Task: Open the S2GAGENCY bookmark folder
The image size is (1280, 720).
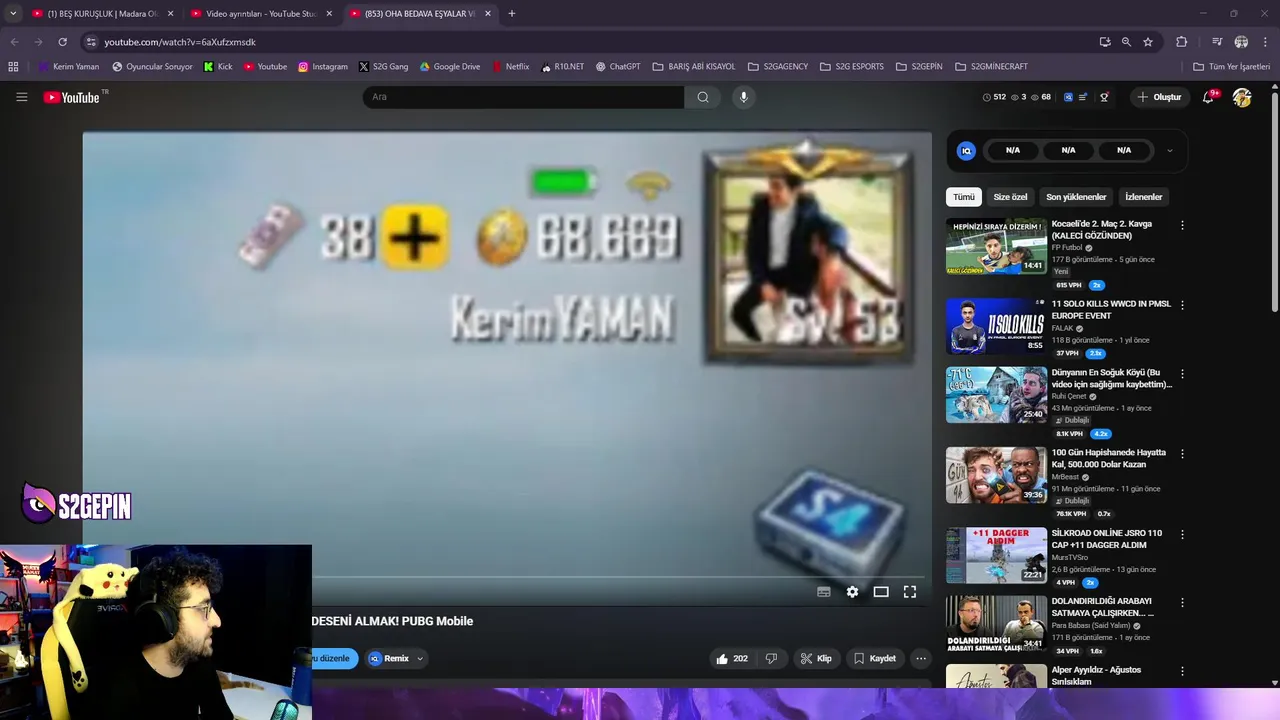Action: 777,66
